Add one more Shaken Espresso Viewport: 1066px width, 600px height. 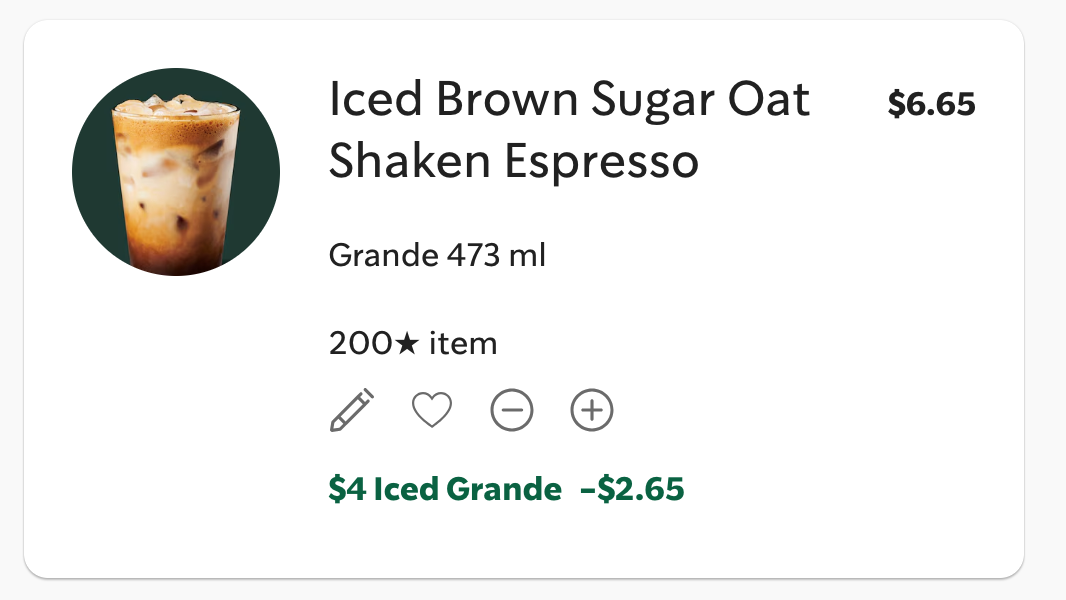coord(592,410)
